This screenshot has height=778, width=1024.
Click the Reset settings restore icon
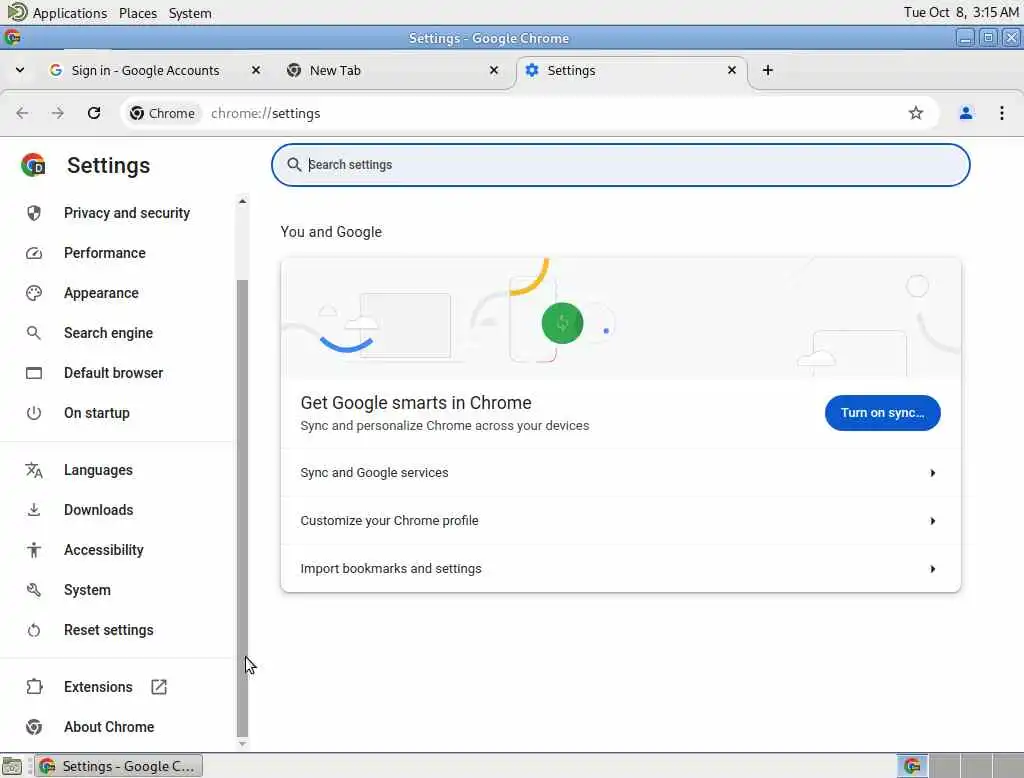(x=33, y=630)
